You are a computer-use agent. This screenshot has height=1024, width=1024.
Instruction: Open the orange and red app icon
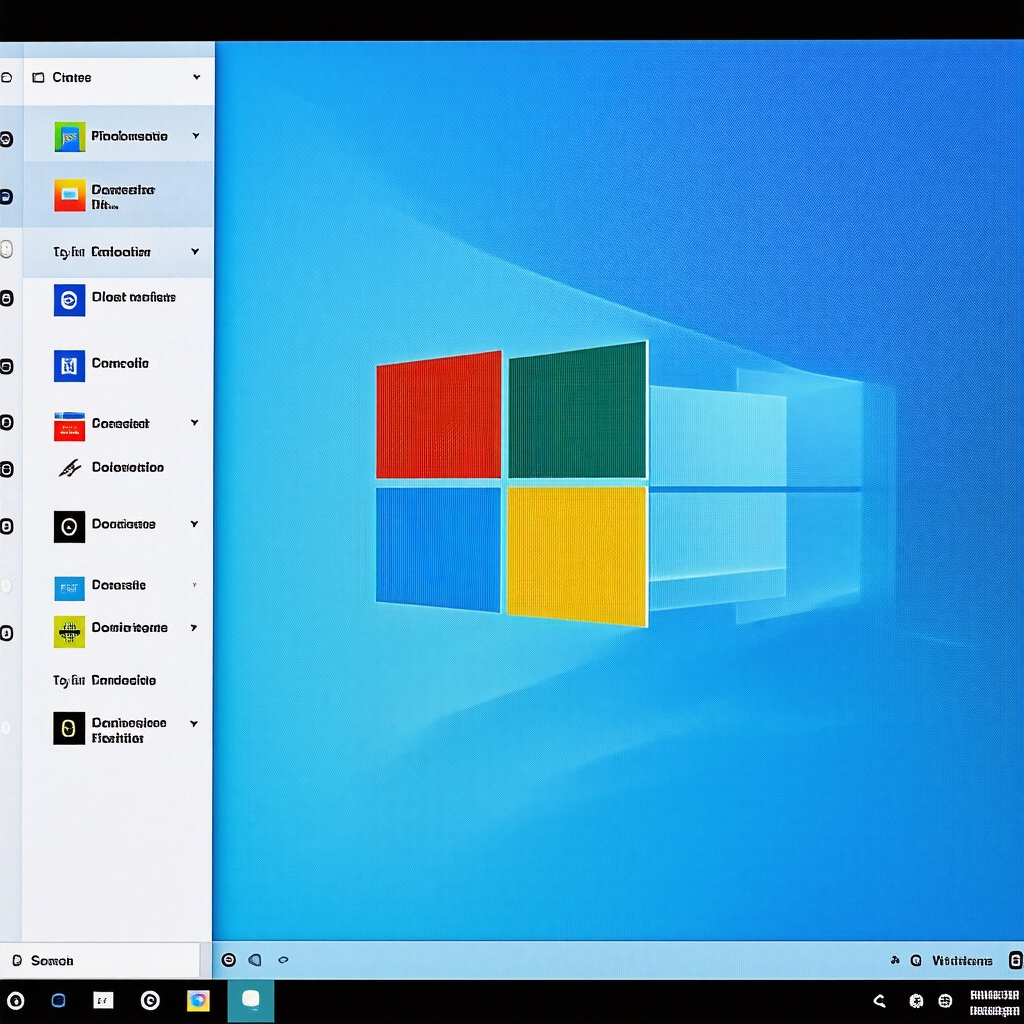coord(69,195)
